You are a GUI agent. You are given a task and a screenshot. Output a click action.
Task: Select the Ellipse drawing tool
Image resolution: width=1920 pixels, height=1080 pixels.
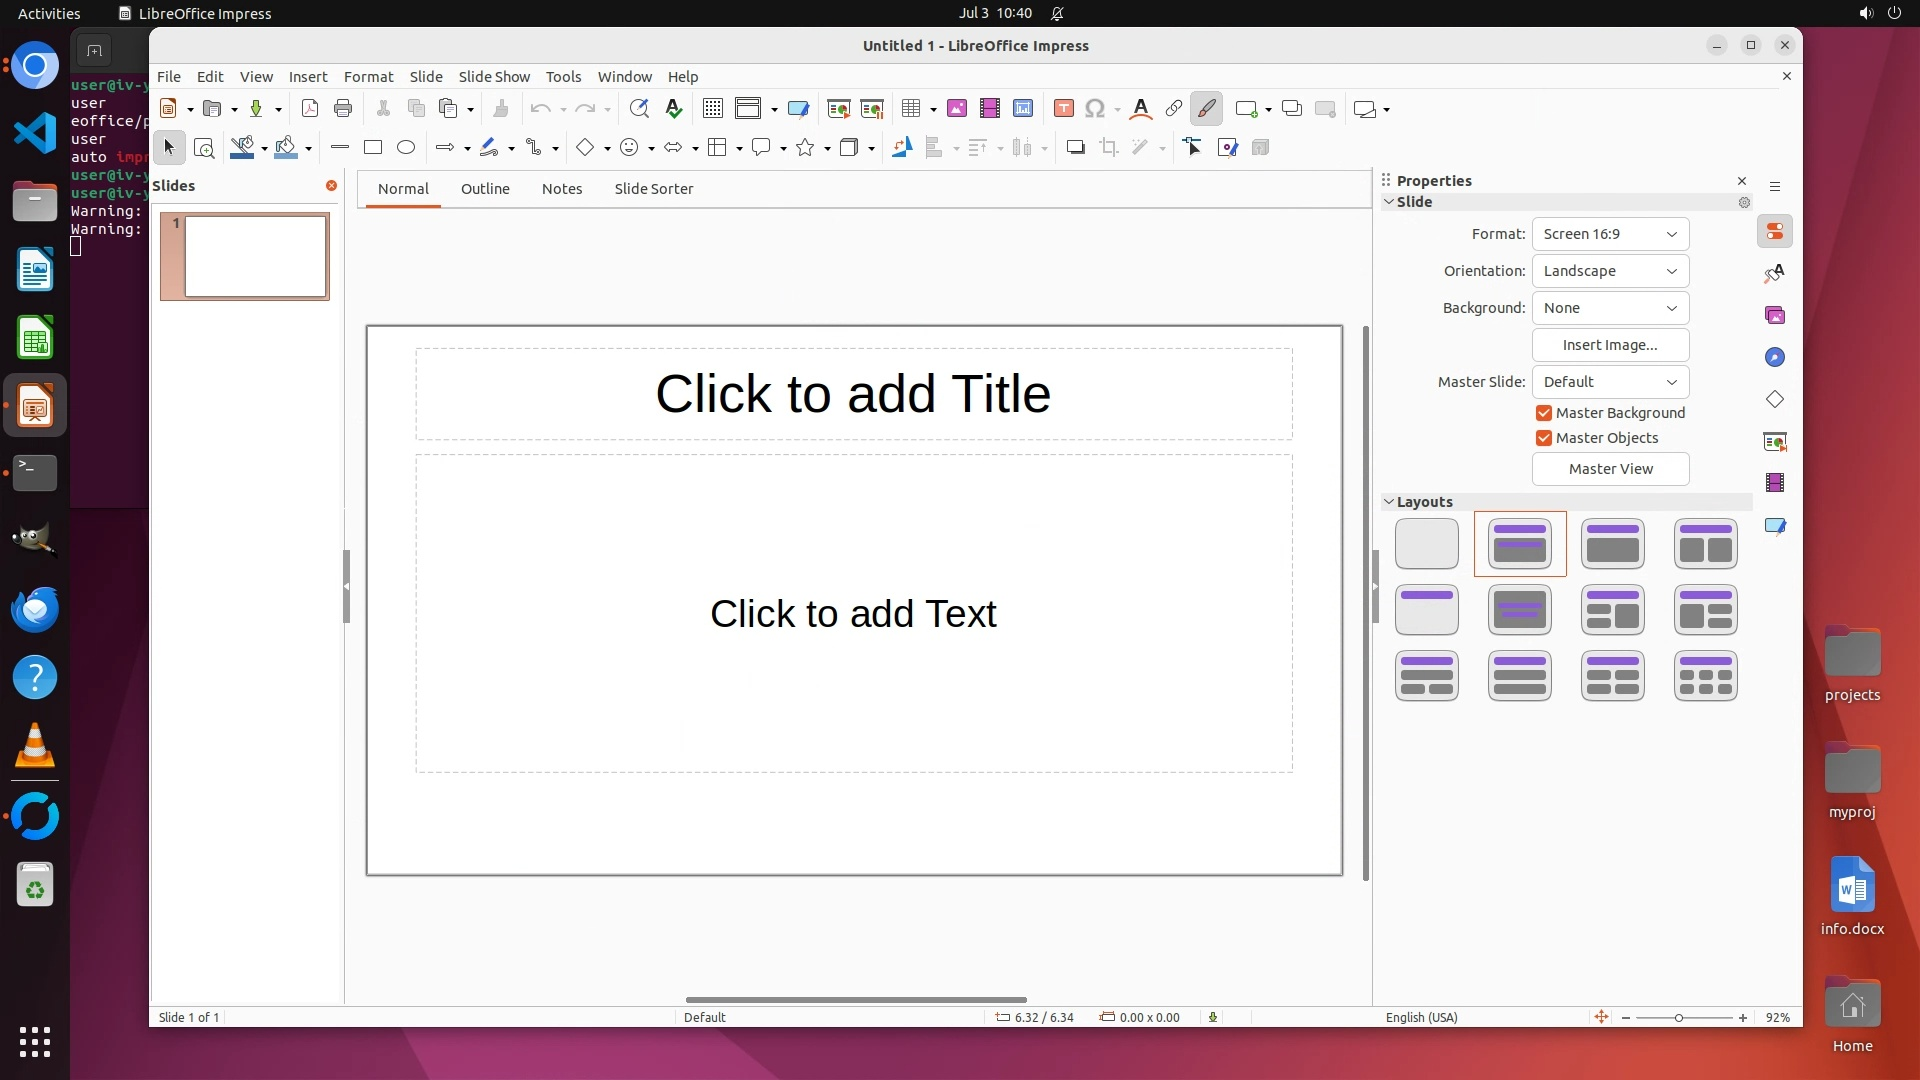pyautogui.click(x=406, y=148)
